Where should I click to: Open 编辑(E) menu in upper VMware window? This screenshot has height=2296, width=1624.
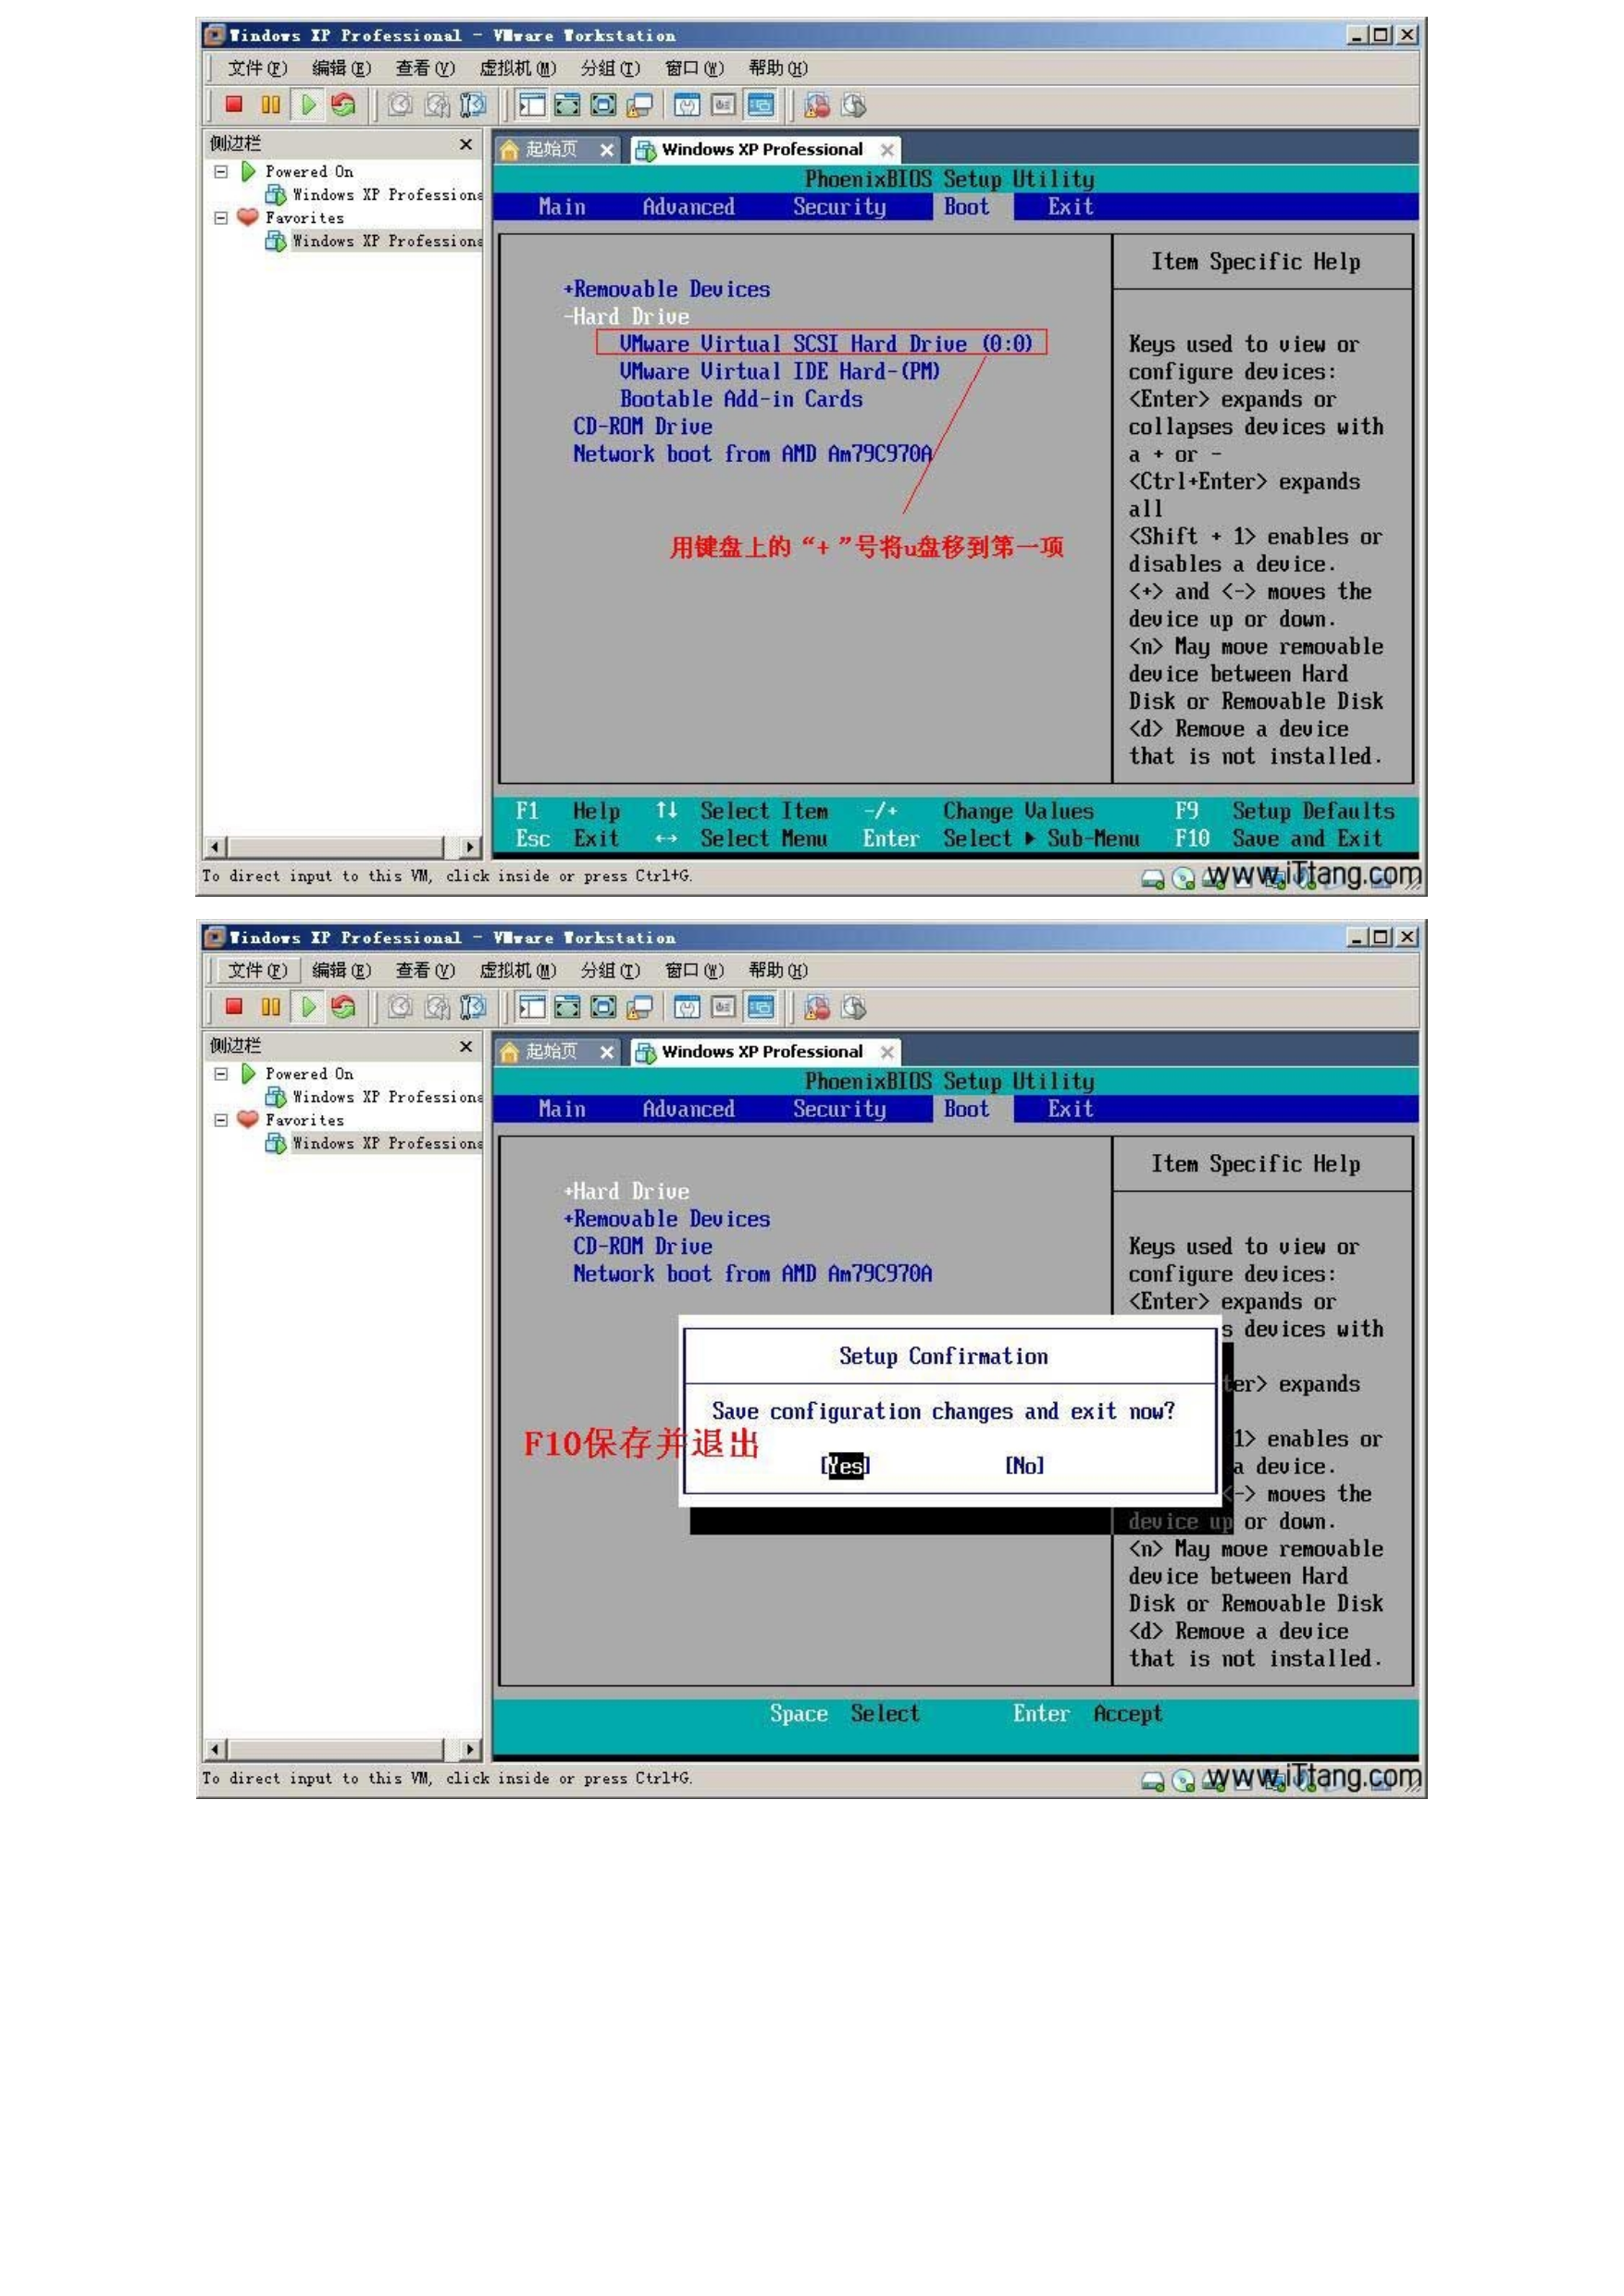click(x=341, y=68)
